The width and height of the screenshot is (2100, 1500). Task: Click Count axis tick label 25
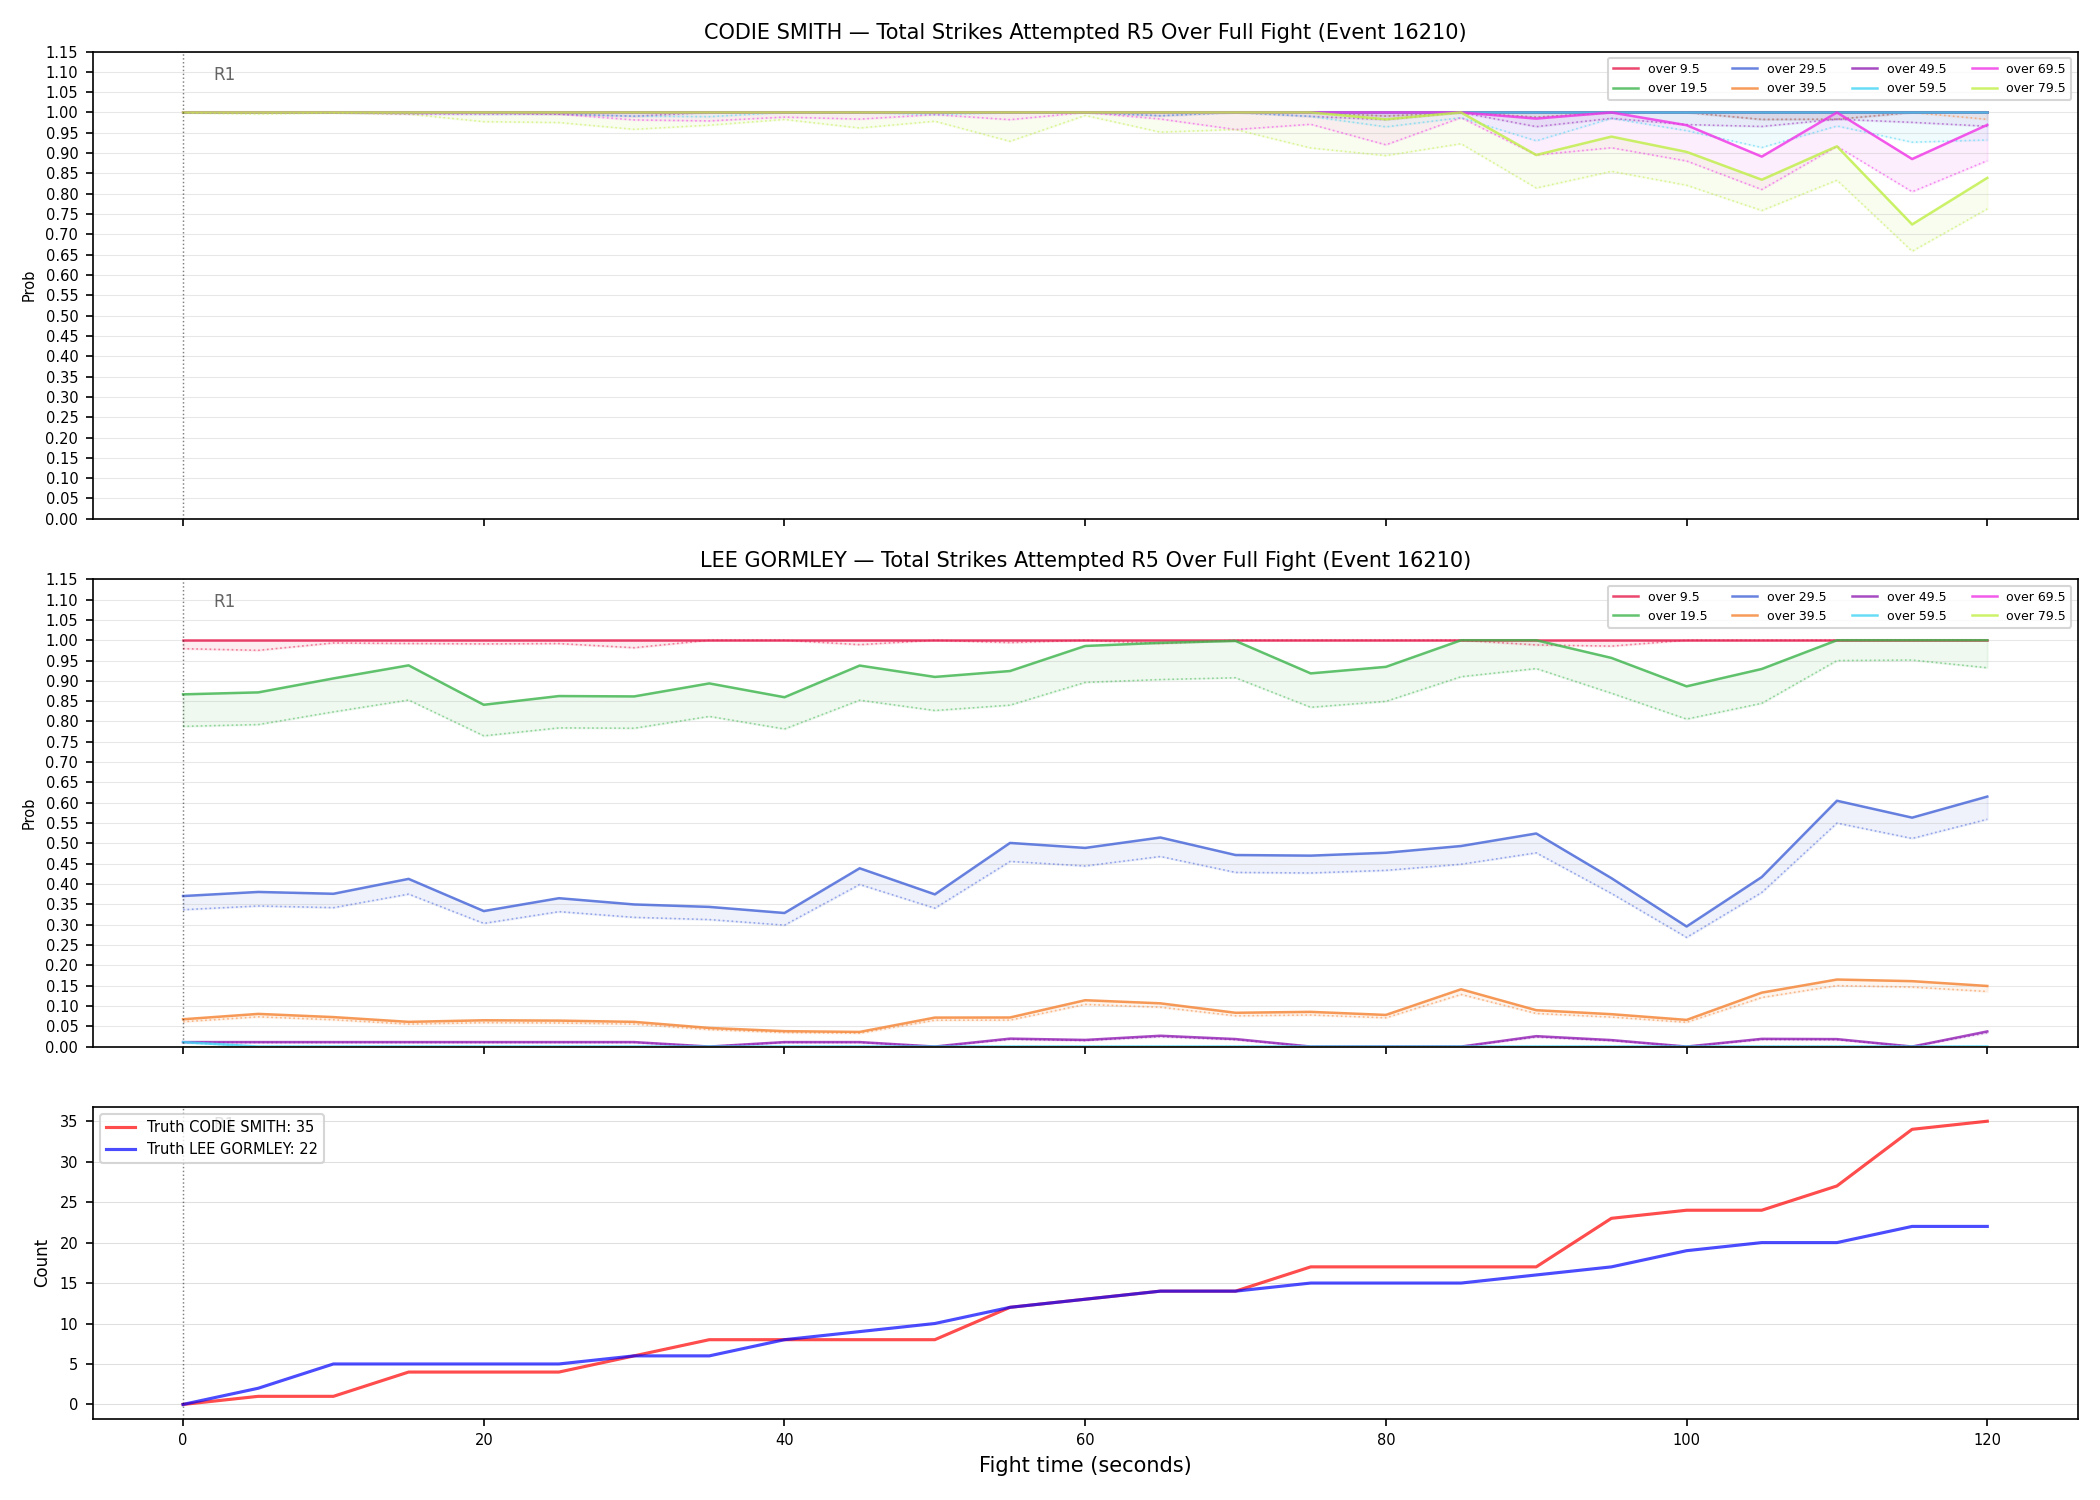tap(70, 1203)
